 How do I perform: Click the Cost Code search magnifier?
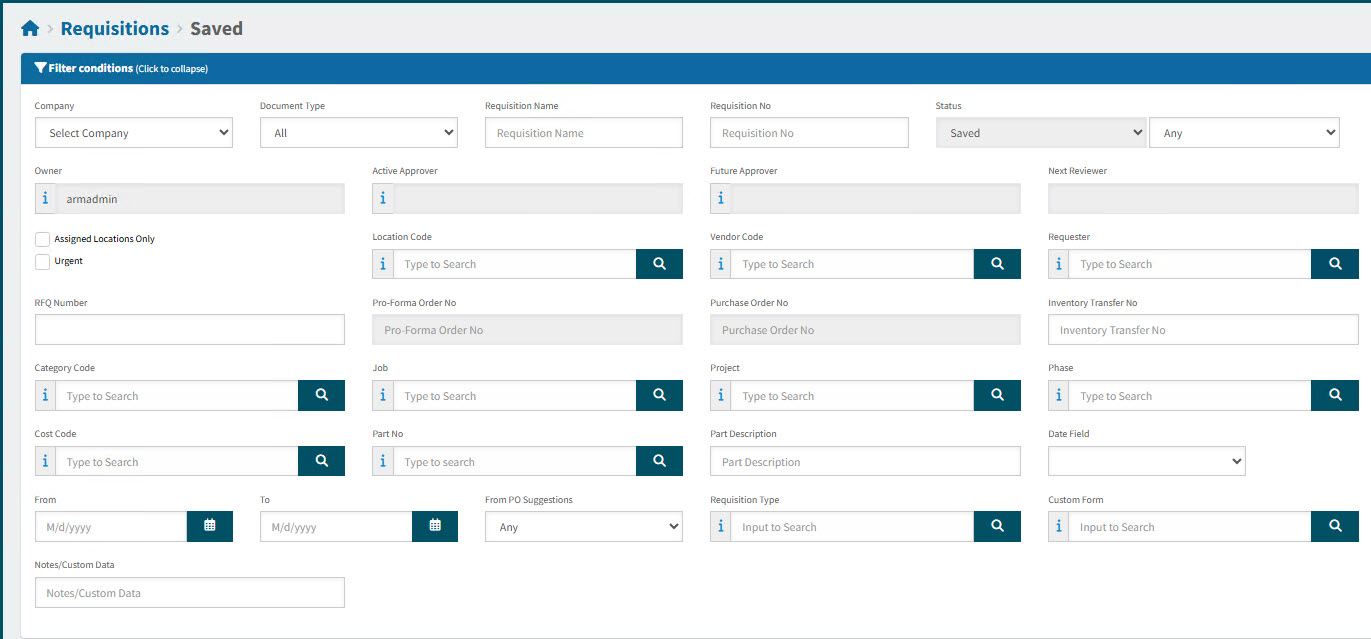(x=320, y=460)
